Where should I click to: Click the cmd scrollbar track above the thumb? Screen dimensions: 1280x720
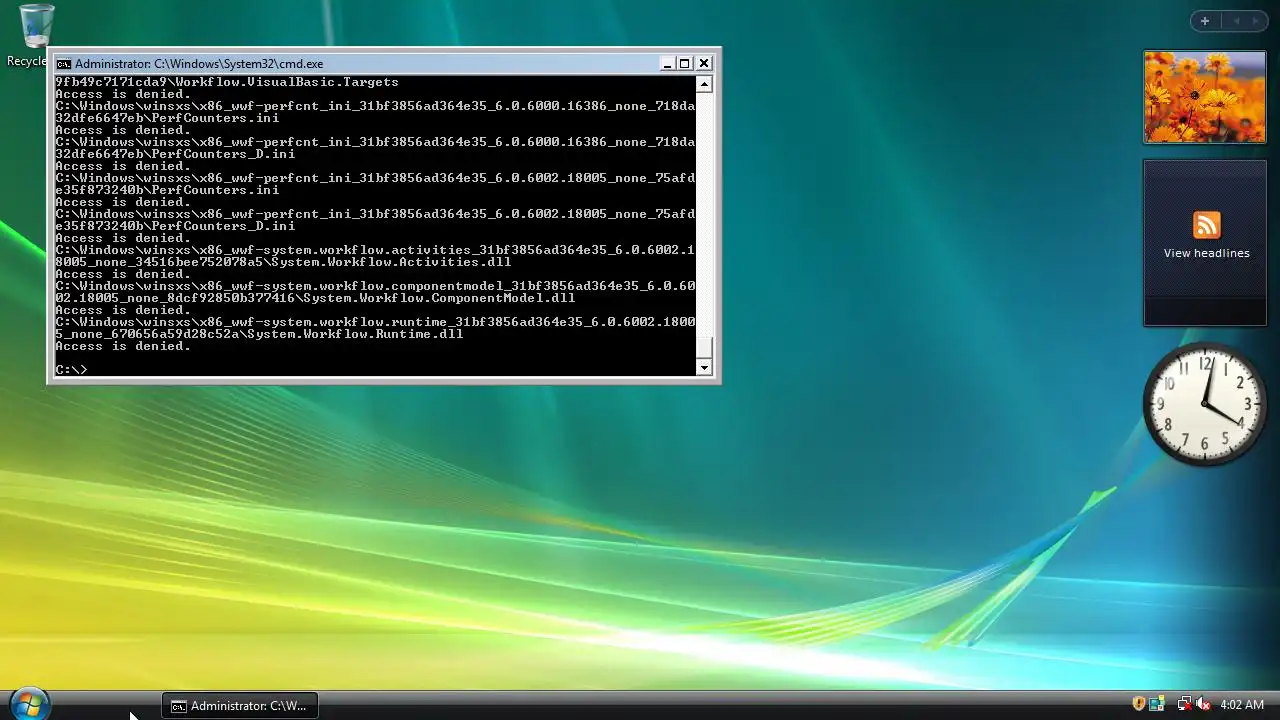[x=704, y=214]
